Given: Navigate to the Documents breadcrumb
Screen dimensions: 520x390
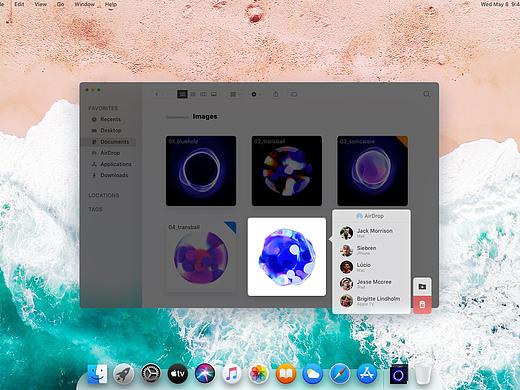Looking at the screenshot, I should tap(177, 117).
